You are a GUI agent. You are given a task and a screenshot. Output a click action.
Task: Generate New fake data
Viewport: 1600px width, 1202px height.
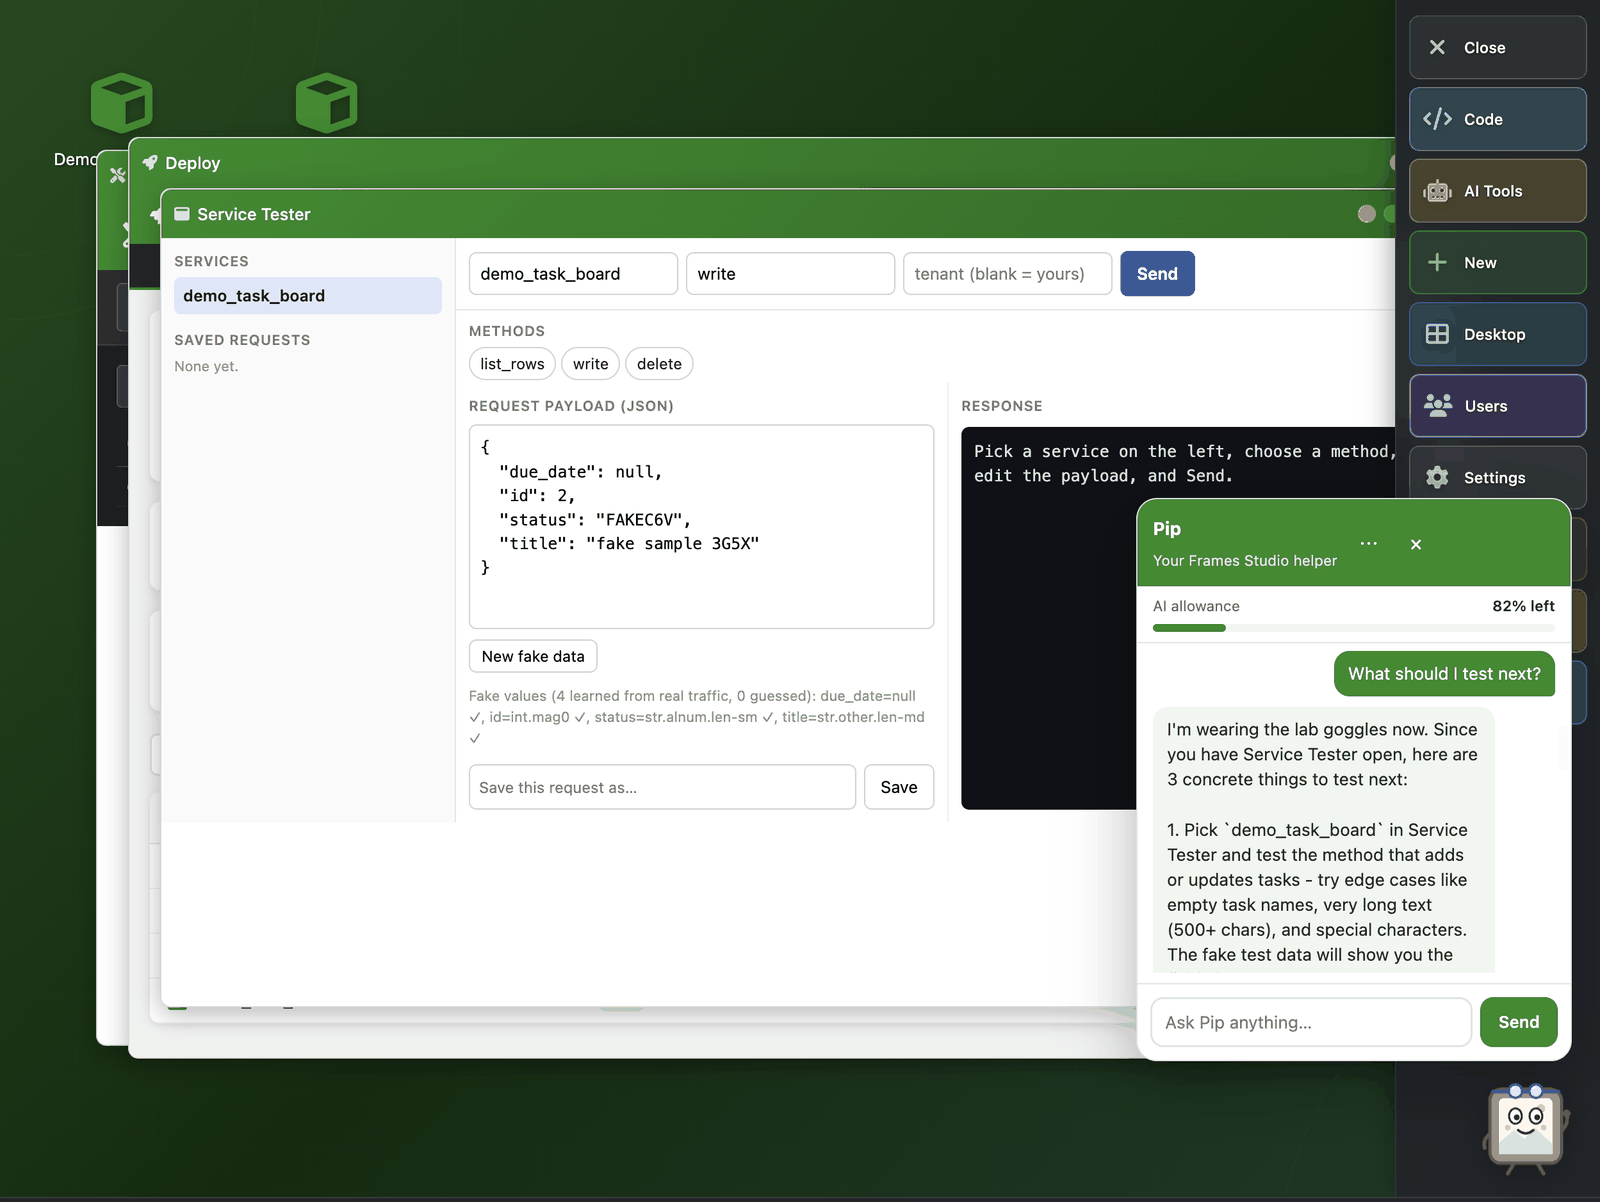tap(533, 656)
